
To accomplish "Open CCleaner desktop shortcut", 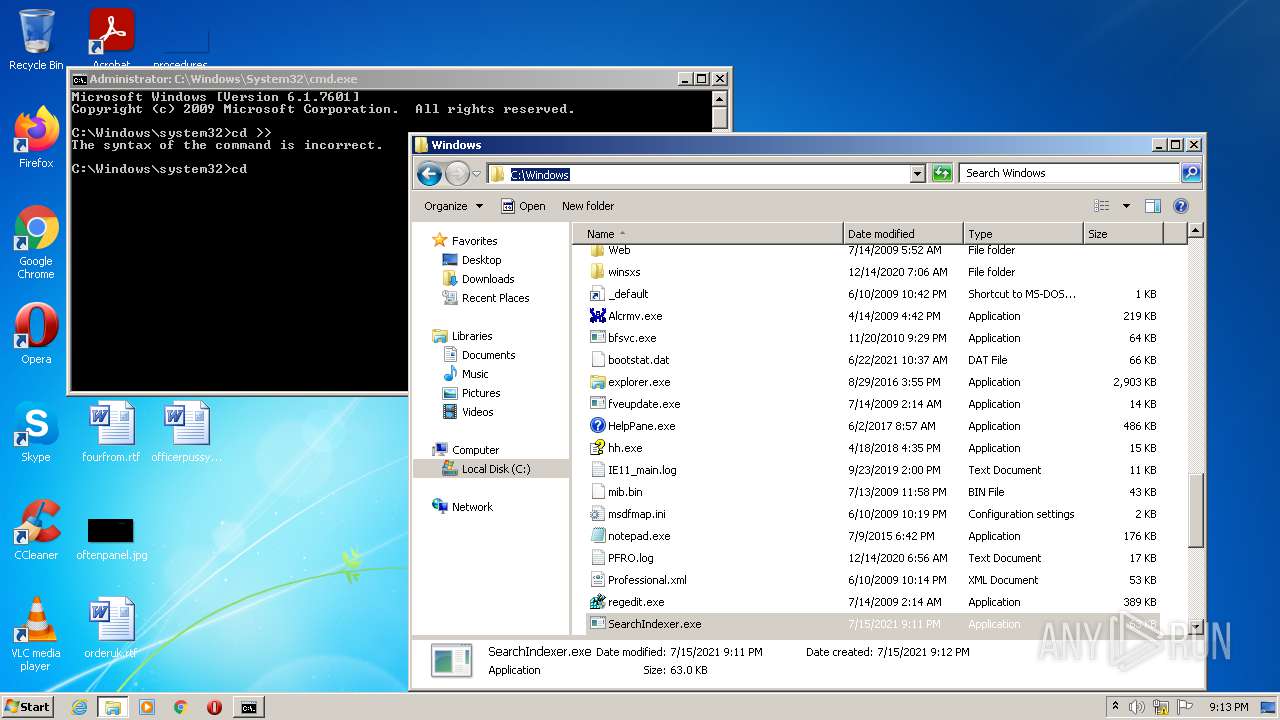I will pos(36,530).
